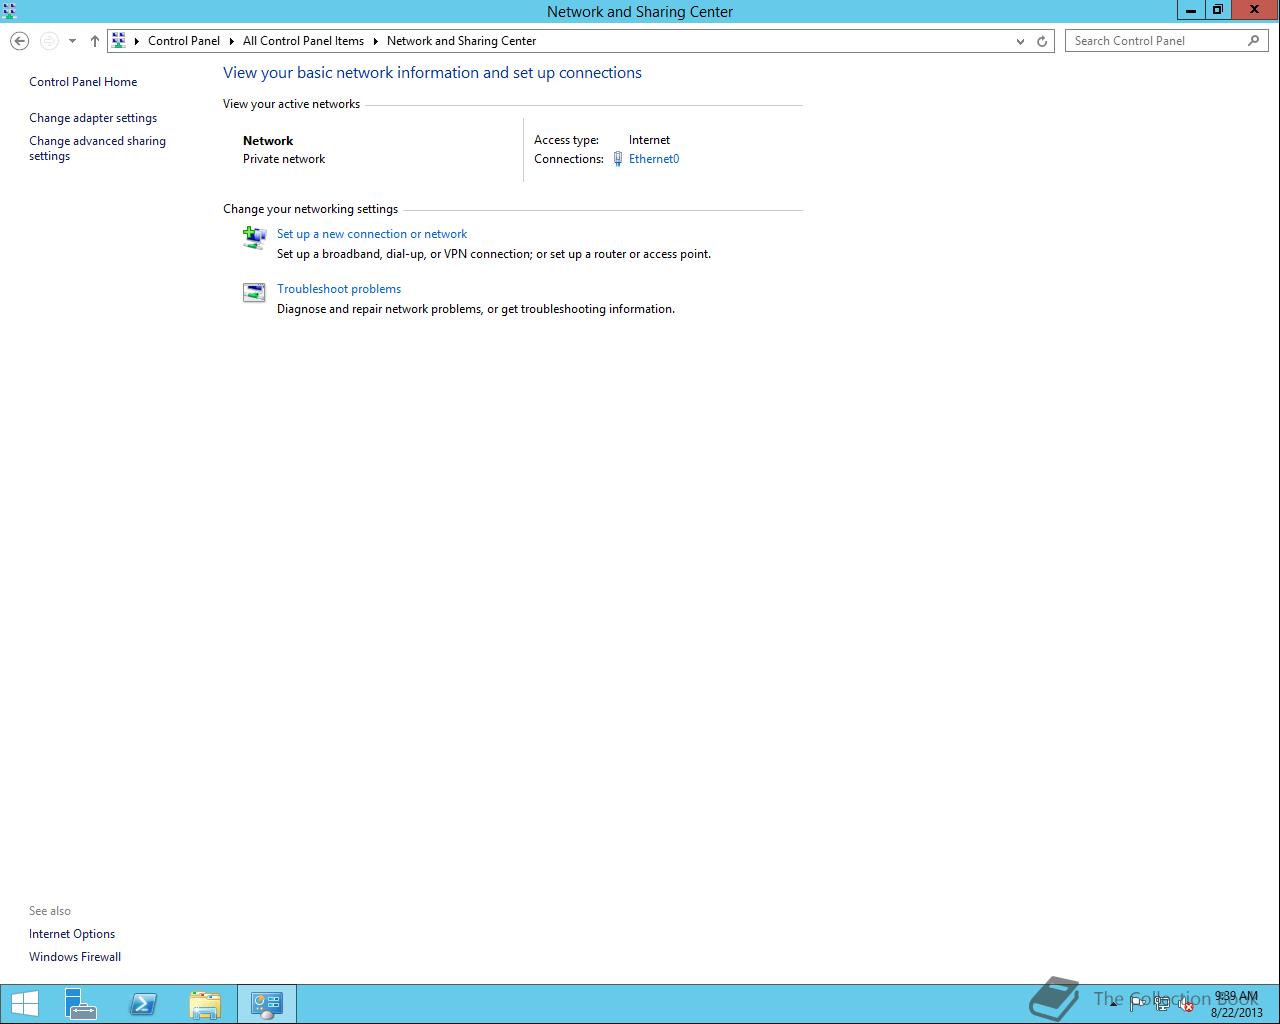Click the Connections: label
Screen dimensions: 1280x1024
(x=569, y=159)
